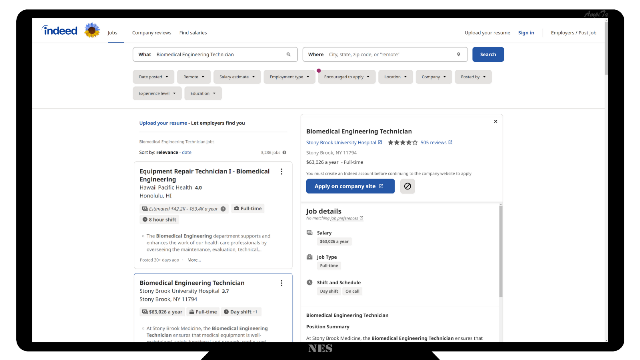Sort results by date

[x=187, y=152]
